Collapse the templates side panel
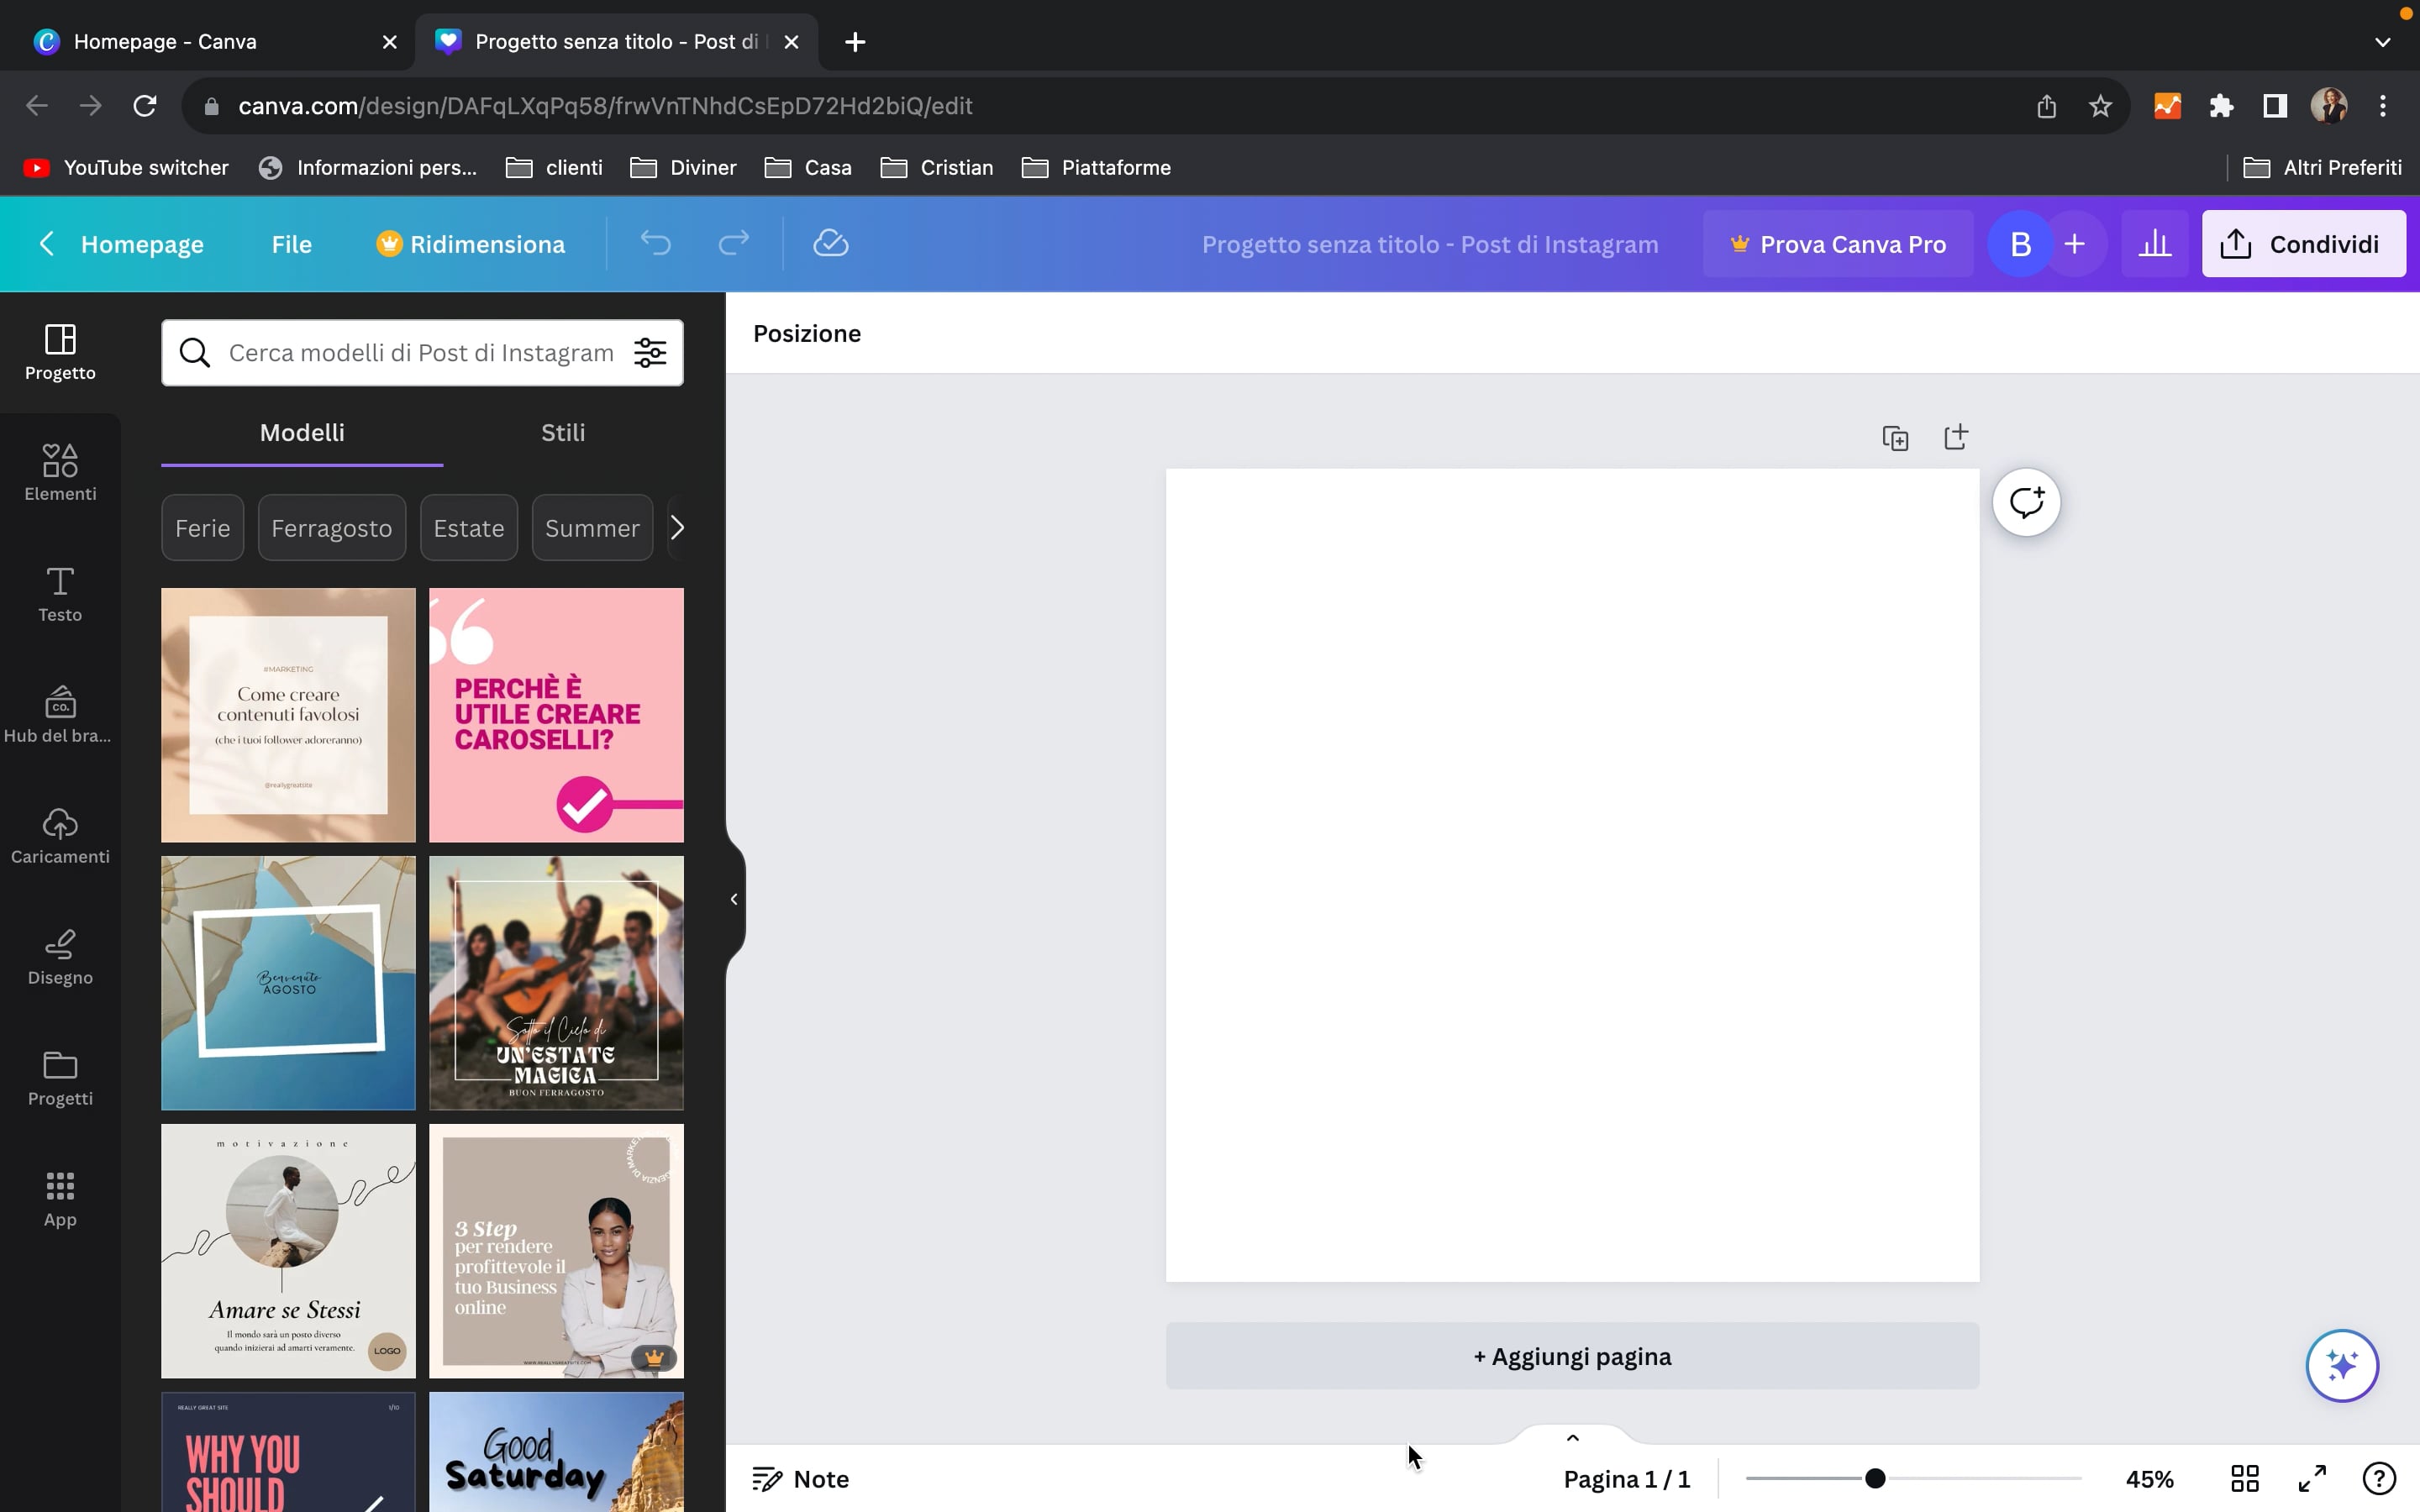Viewport: 2420px width, 1512px height. (734, 899)
